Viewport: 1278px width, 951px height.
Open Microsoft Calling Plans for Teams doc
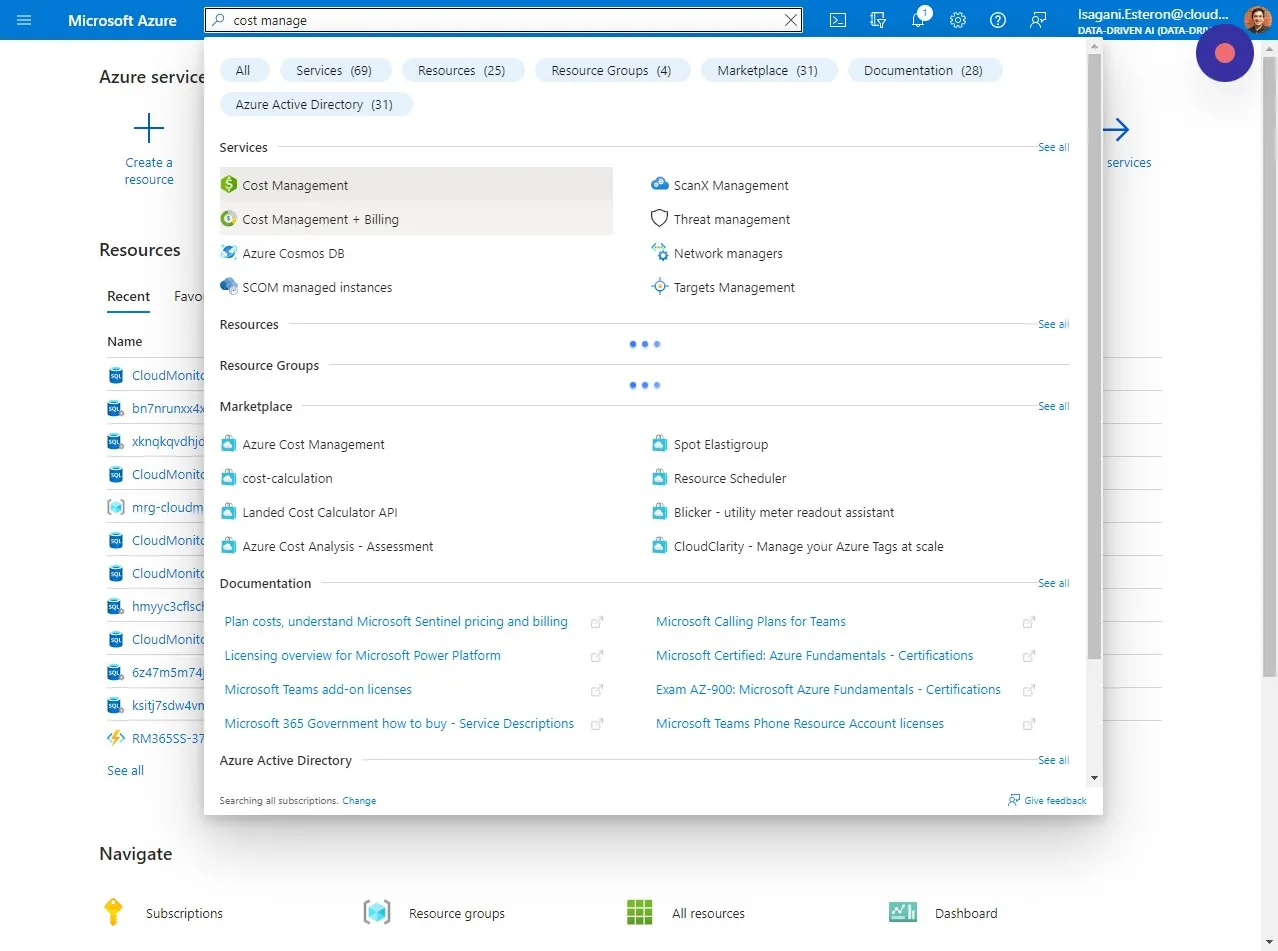point(751,621)
